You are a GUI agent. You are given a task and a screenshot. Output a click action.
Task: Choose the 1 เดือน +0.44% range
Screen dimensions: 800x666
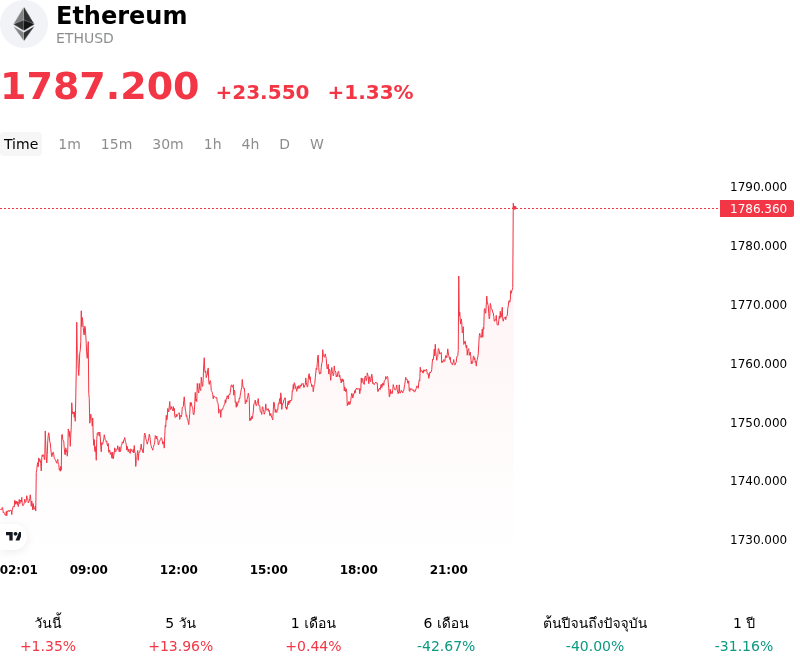(x=313, y=634)
